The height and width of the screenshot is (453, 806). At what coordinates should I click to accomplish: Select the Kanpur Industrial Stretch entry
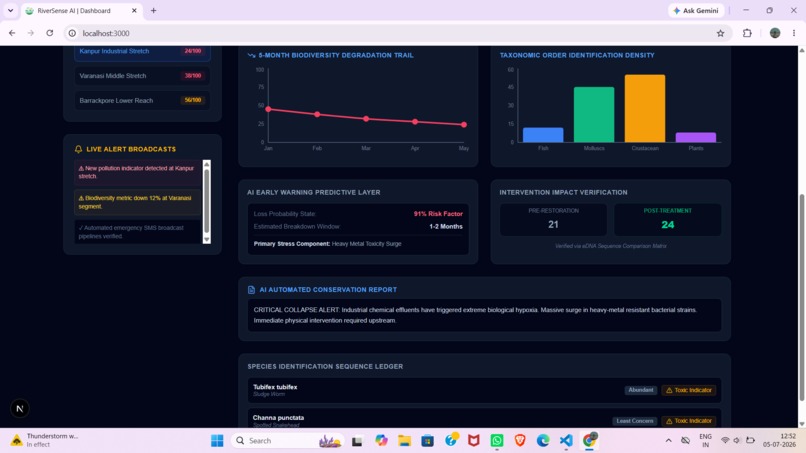click(142, 53)
